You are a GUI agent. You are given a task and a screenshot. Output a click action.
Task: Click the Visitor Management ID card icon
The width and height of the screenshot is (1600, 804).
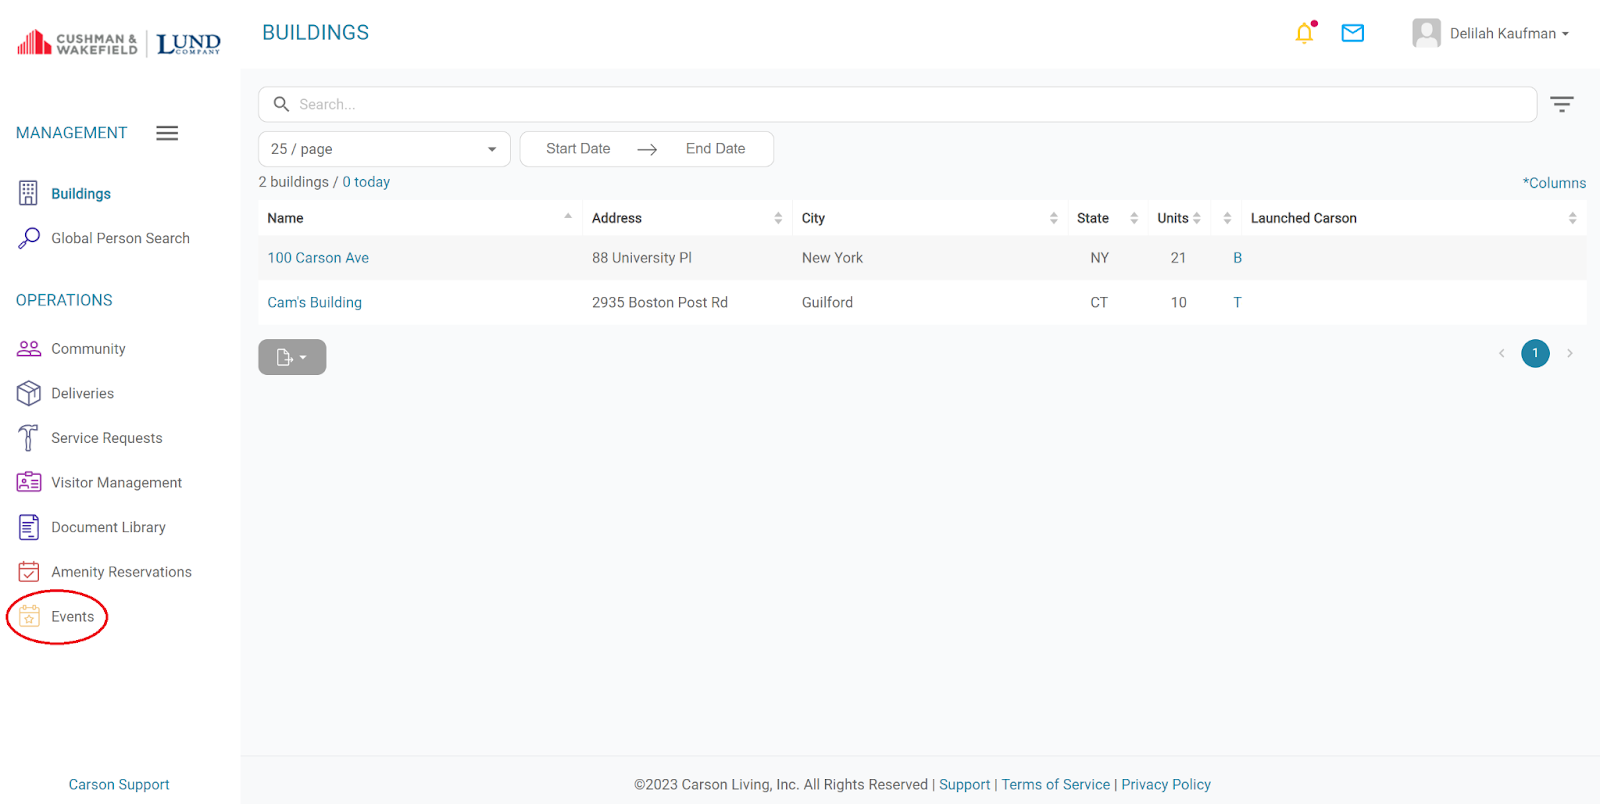click(29, 483)
